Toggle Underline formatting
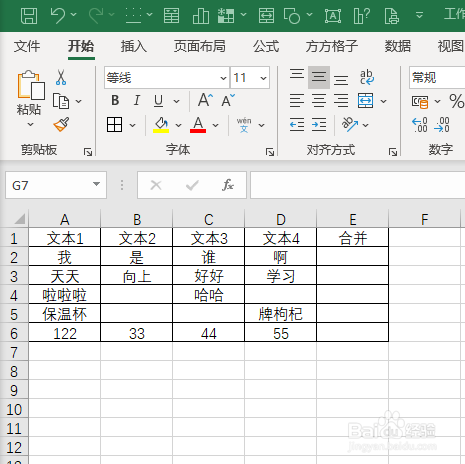This screenshot has height=464, width=465. 159,100
